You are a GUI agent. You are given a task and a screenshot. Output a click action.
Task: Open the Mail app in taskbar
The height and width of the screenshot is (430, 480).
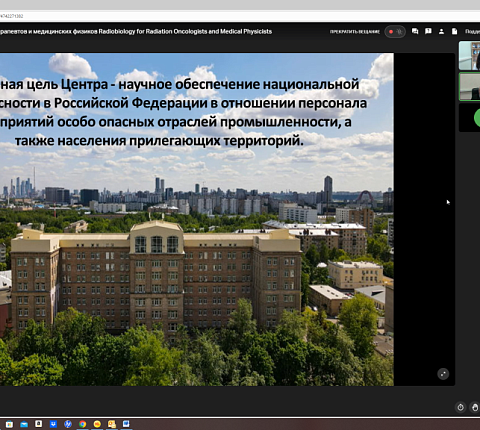(24, 424)
